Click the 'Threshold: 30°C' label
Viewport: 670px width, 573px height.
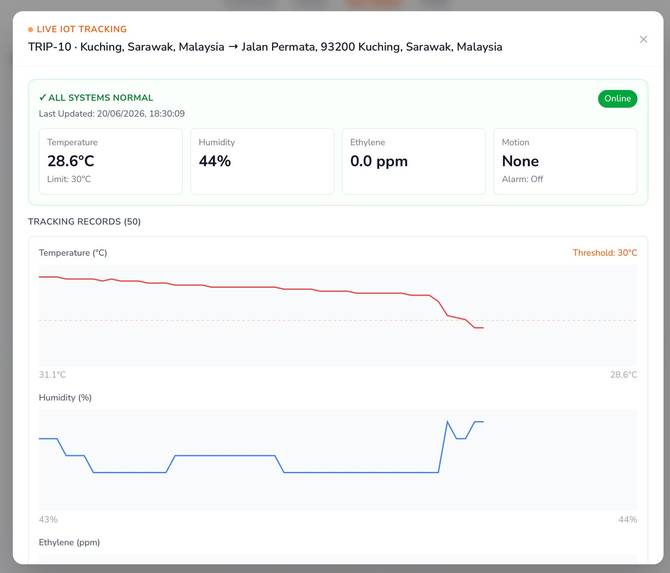pos(605,253)
